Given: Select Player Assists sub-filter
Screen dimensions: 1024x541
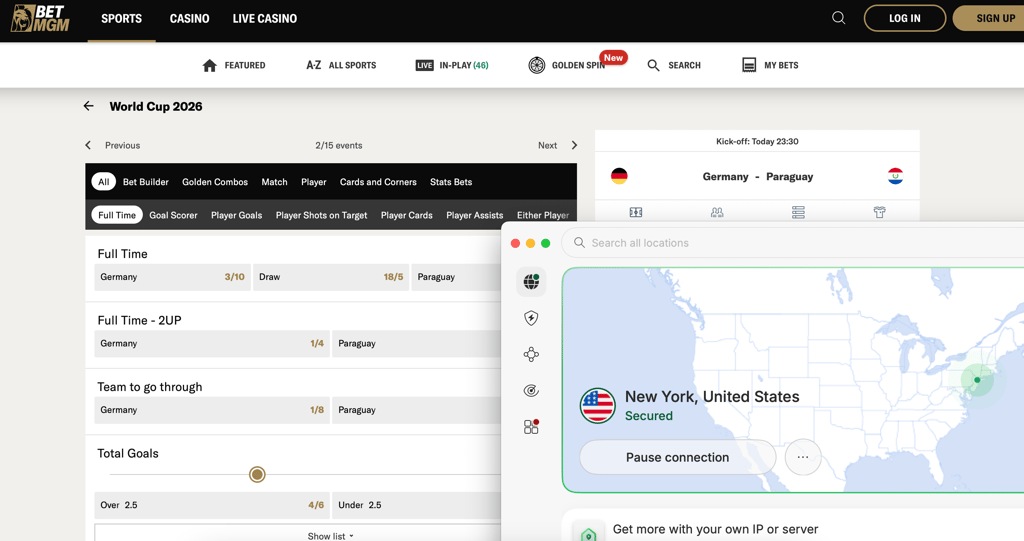Looking at the screenshot, I should point(475,215).
